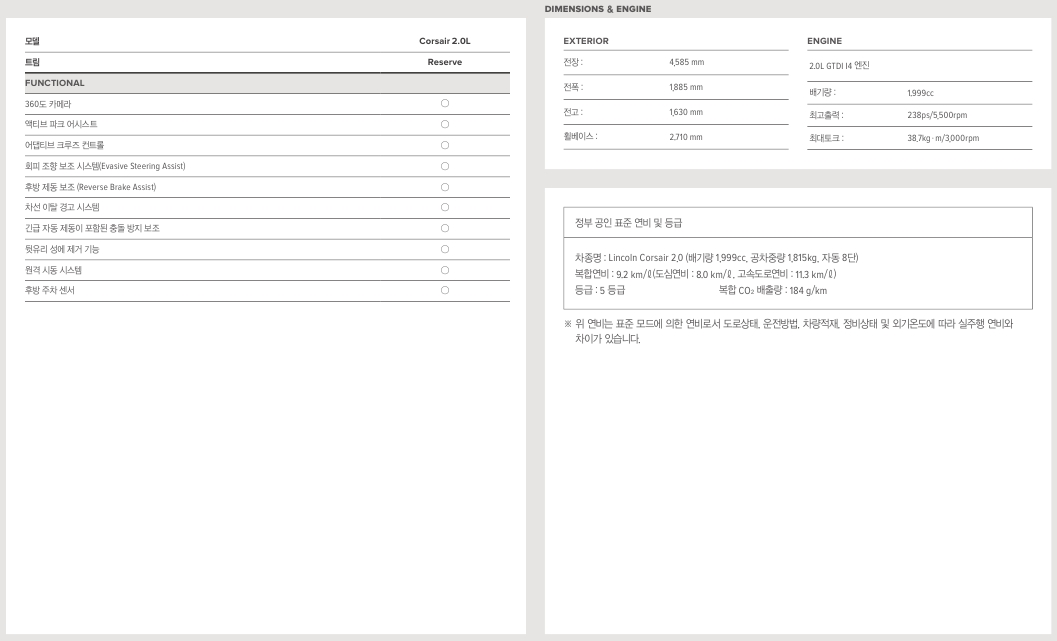Click the '238ps/5,500rpm' output value
This screenshot has height=641, width=1057.
(937, 115)
